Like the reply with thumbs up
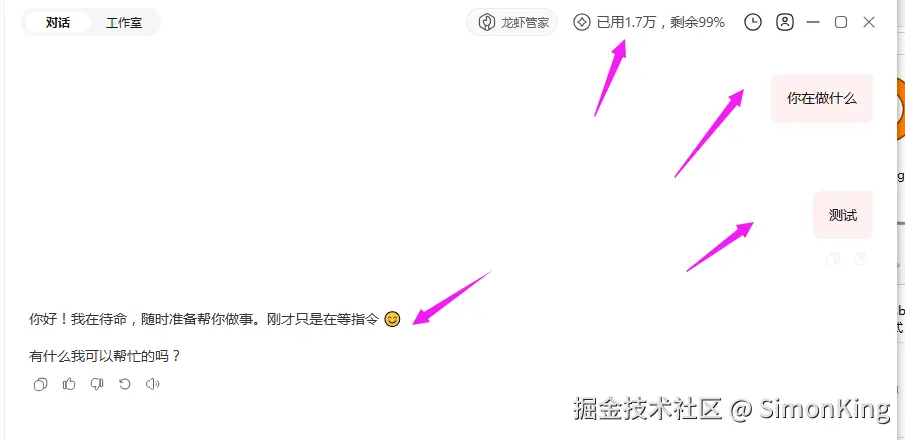Image resolution: width=905 pixels, height=440 pixels. pyautogui.click(x=69, y=384)
